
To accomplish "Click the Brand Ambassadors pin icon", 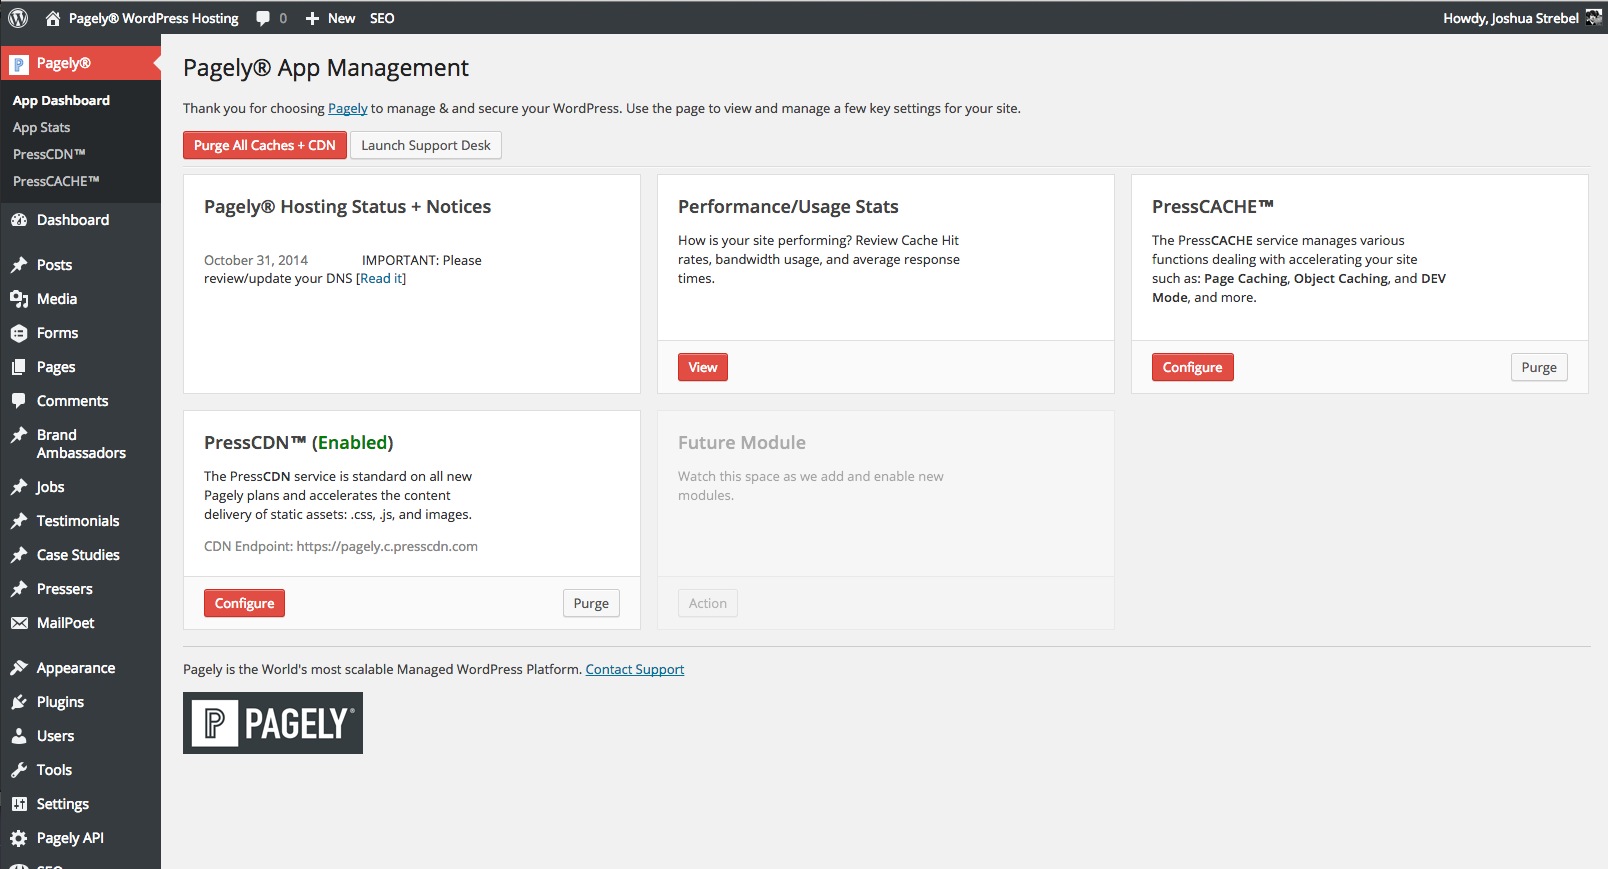I will point(19,435).
